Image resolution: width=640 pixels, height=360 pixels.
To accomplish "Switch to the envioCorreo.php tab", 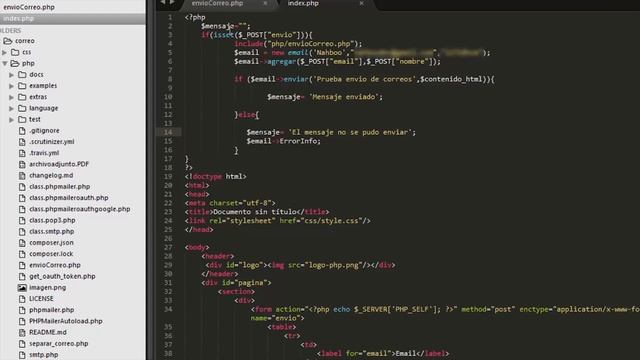I will [x=217, y=3].
